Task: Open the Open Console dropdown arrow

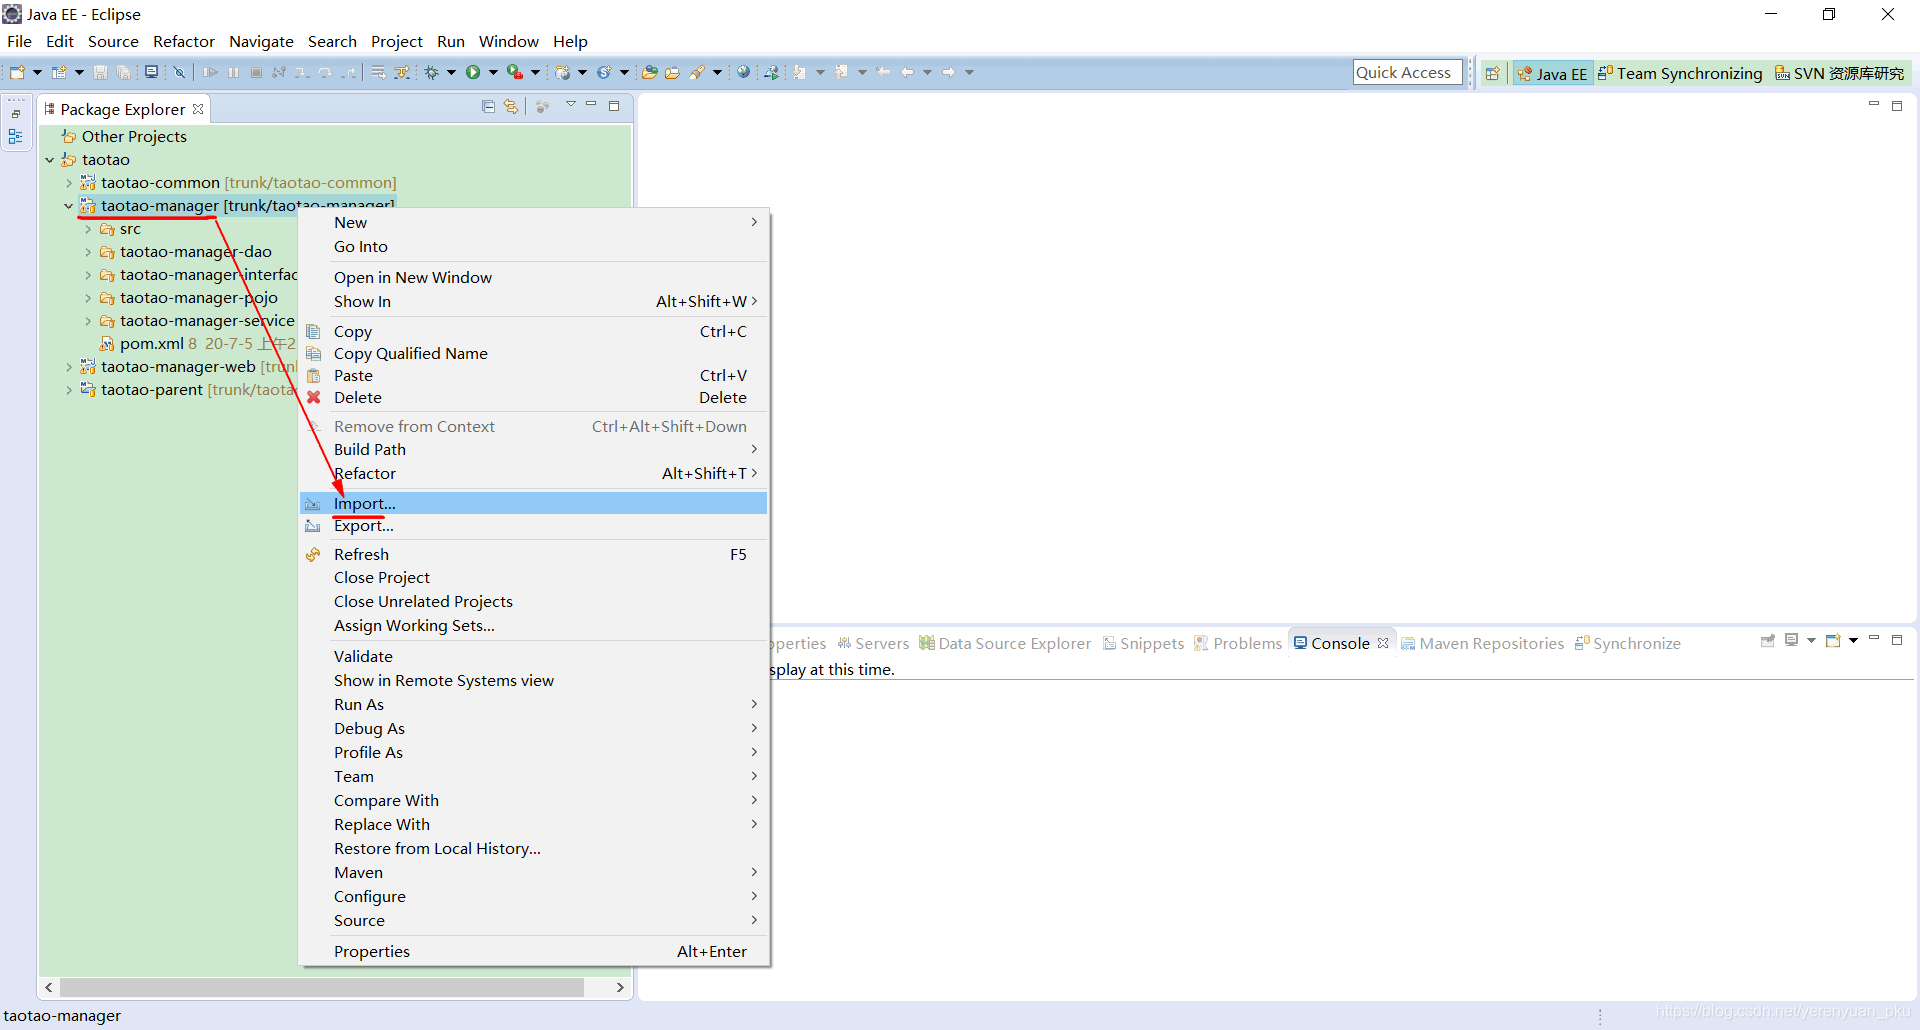Action: click(x=1853, y=640)
